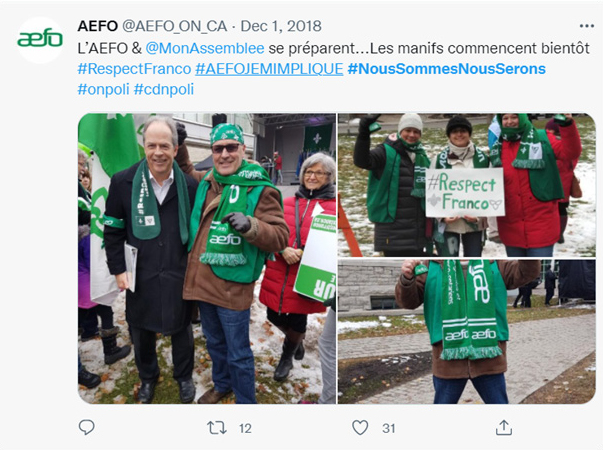Click the like count 31
This screenshot has height=450, width=603.
(389, 428)
